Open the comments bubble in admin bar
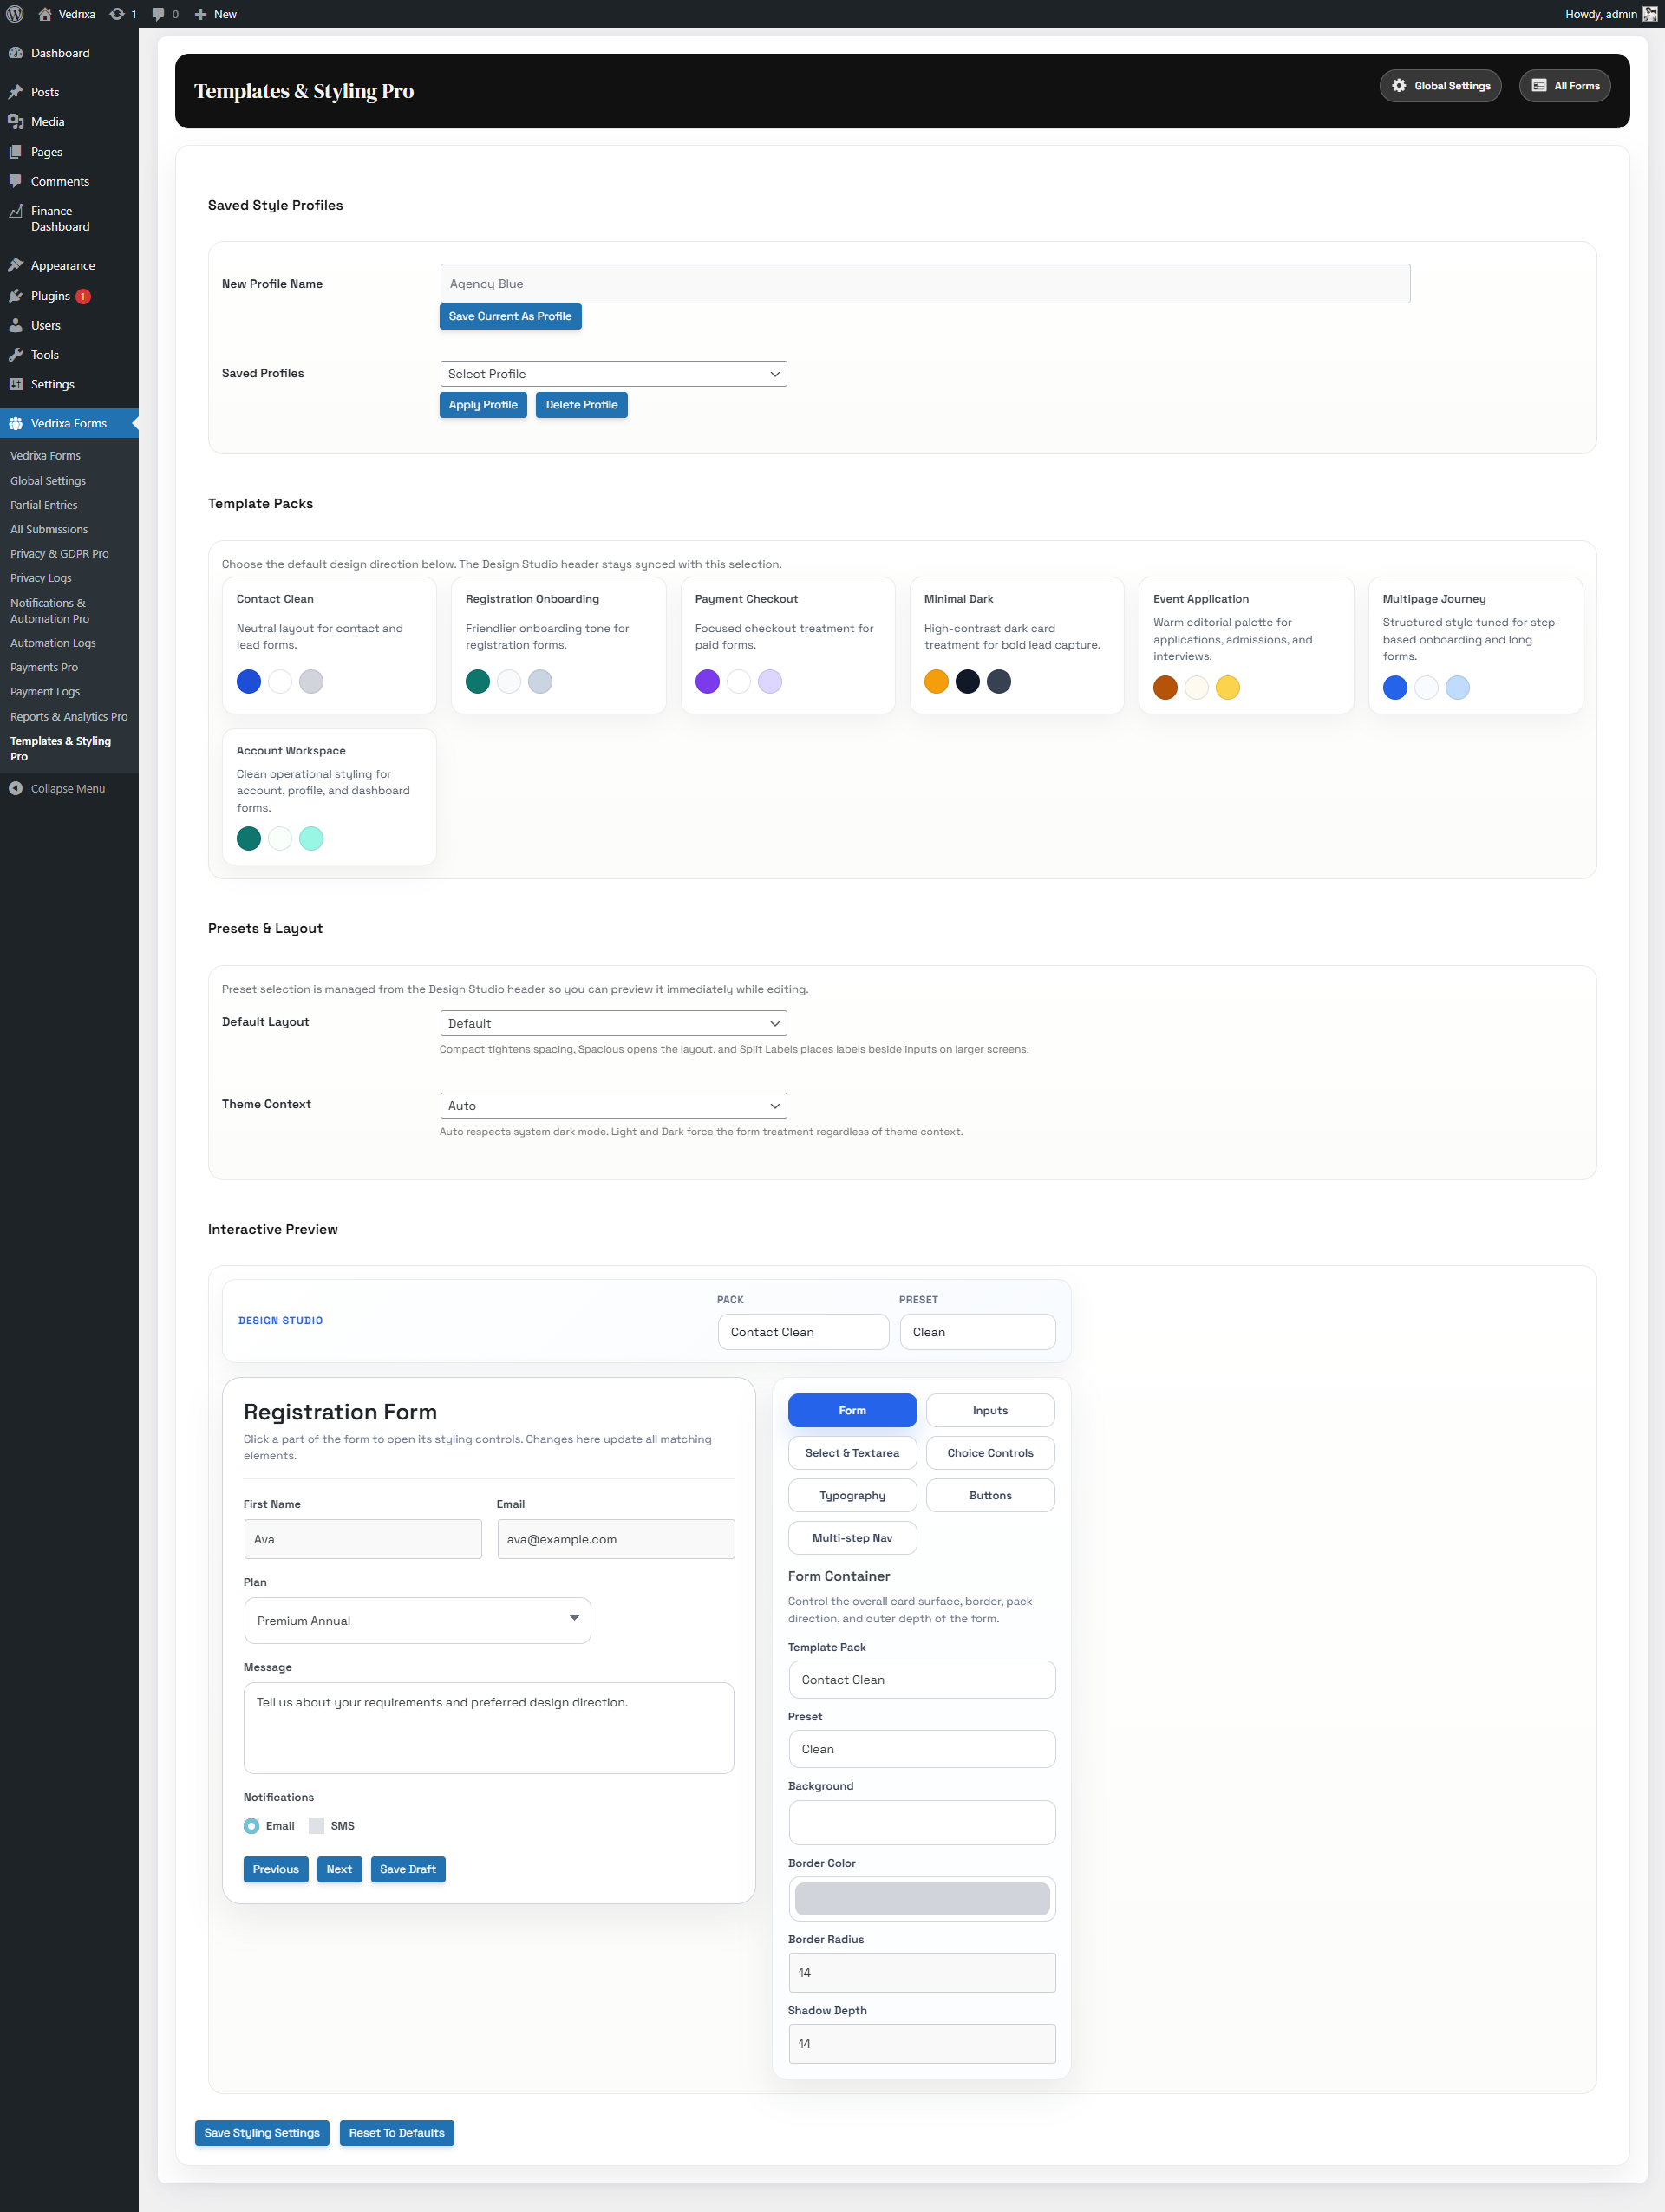 [158, 14]
